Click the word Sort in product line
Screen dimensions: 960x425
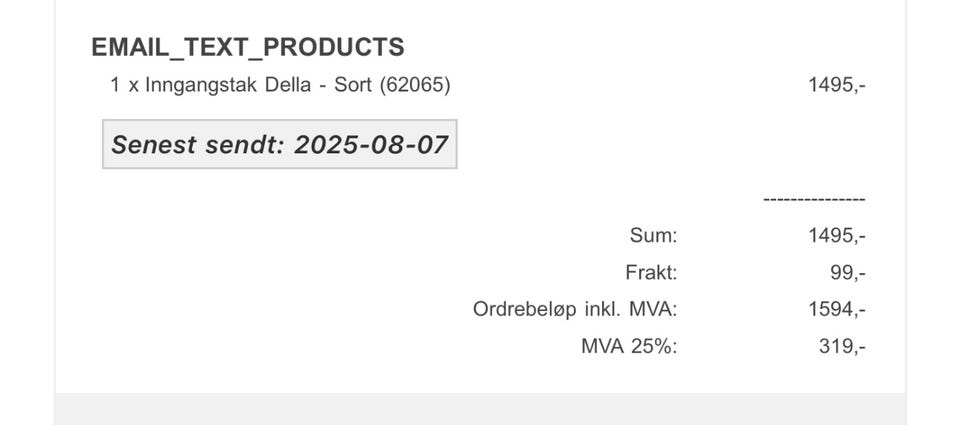tap(353, 85)
